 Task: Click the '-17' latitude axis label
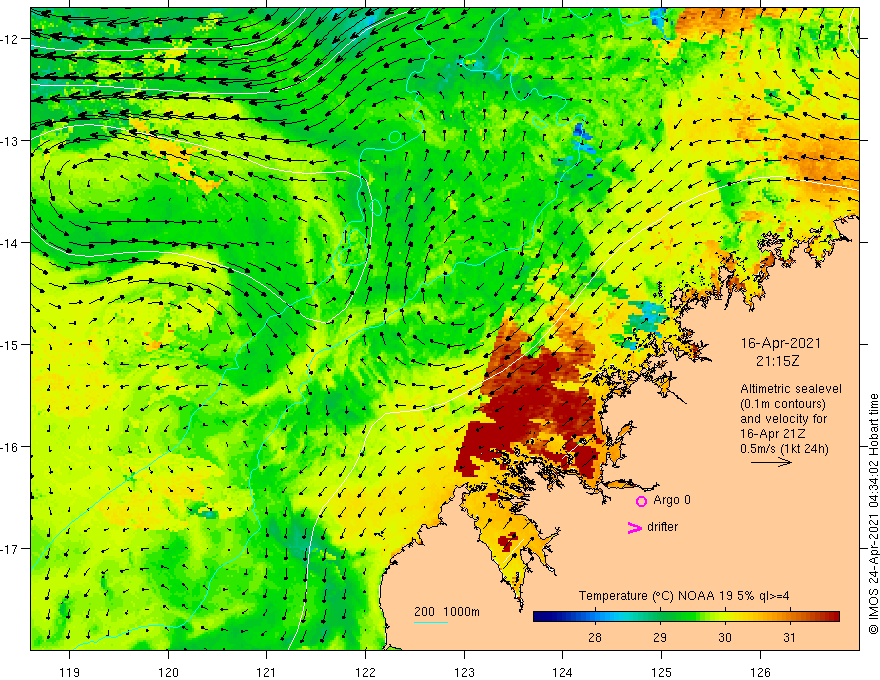[x=11, y=549]
